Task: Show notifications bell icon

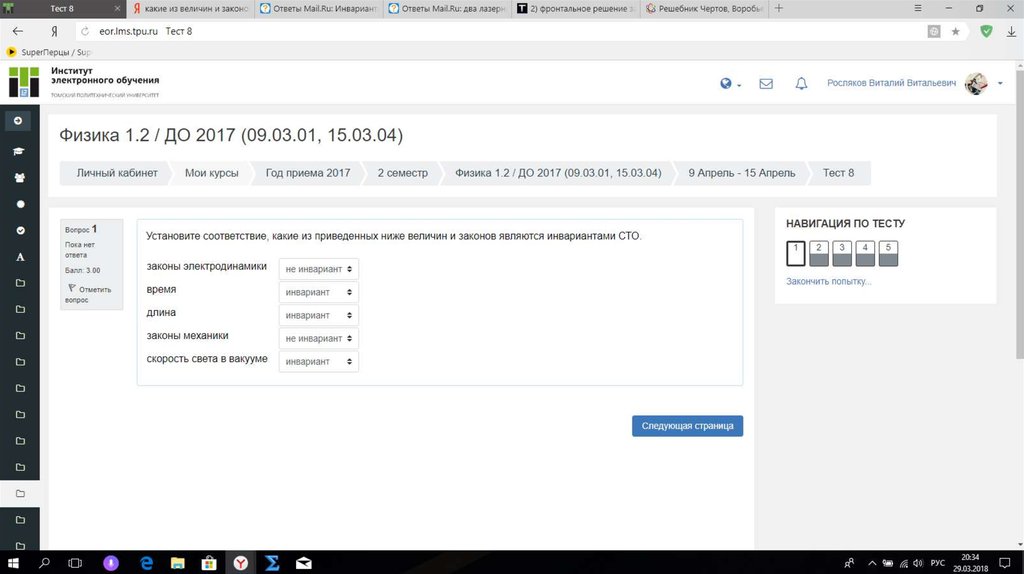Action: click(801, 84)
